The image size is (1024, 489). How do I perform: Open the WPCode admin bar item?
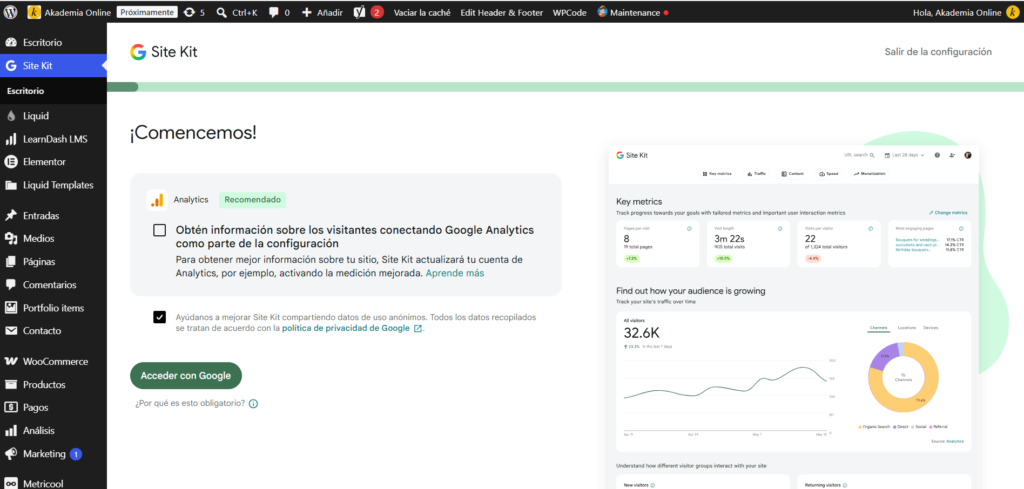pyautogui.click(x=569, y=12)
